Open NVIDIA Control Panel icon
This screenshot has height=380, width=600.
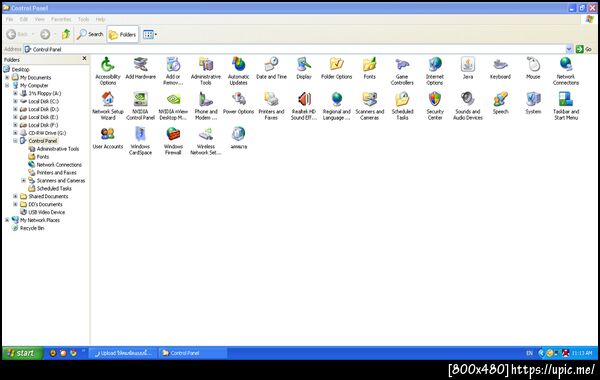[x=140, y=106]
